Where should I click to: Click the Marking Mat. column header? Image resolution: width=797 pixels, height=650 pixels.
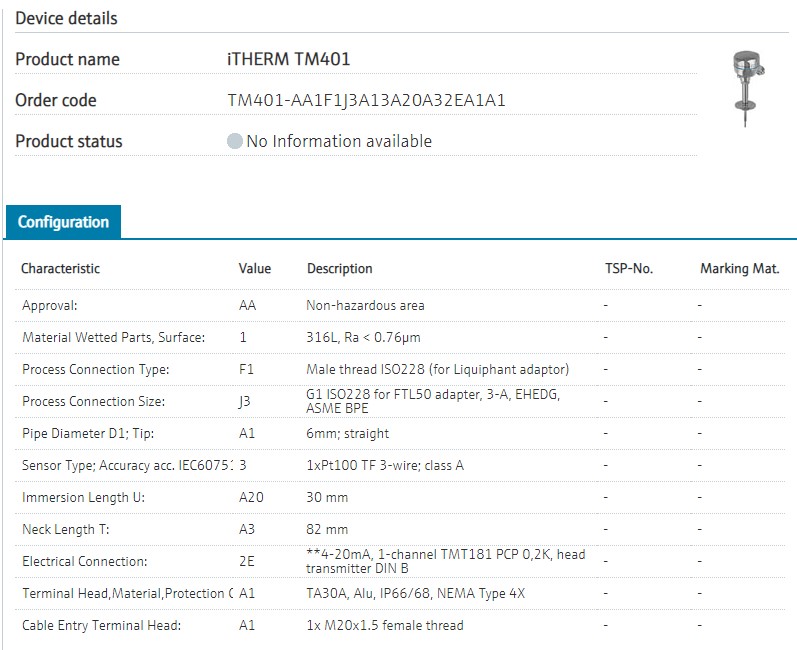click(x=739, y=269)
